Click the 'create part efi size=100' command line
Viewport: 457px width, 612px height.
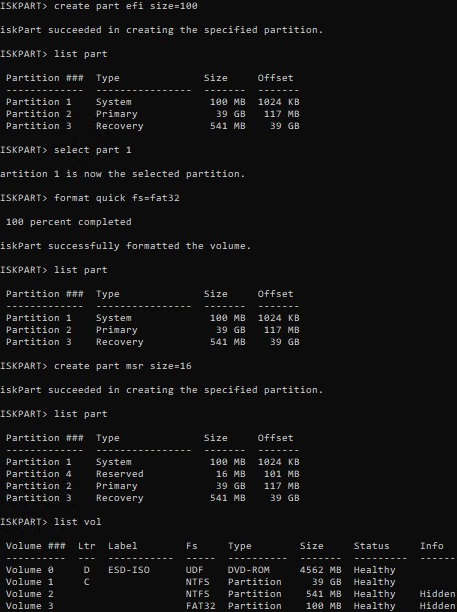click(126, 6)
